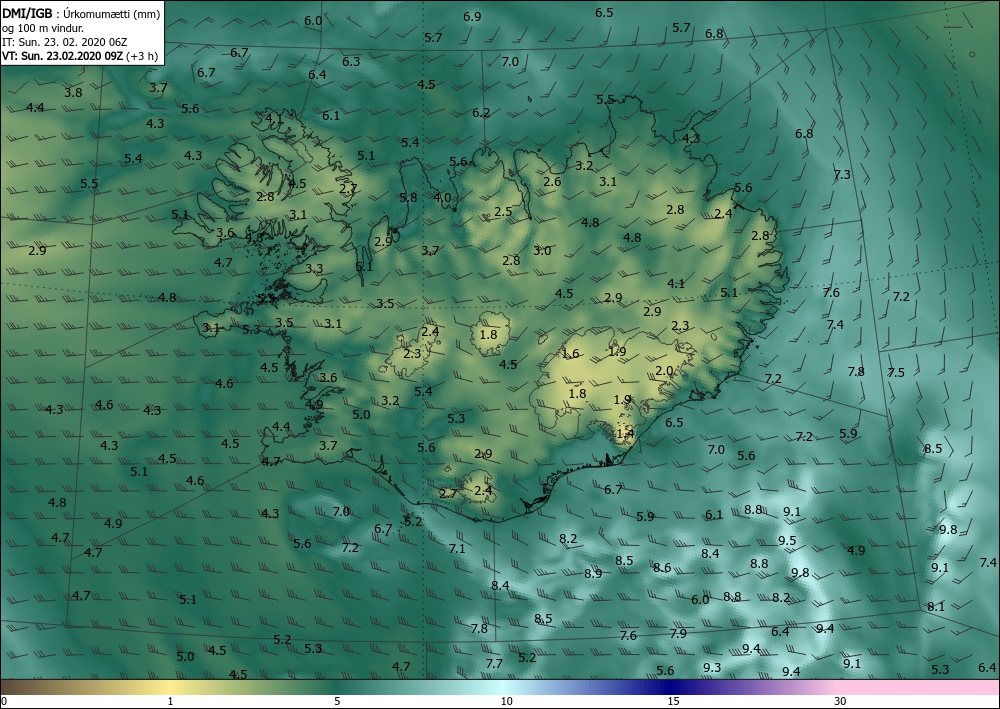Click the pink end of the color scale near 30
This screenshot has height=709, width=1000.
click(918, 687)
